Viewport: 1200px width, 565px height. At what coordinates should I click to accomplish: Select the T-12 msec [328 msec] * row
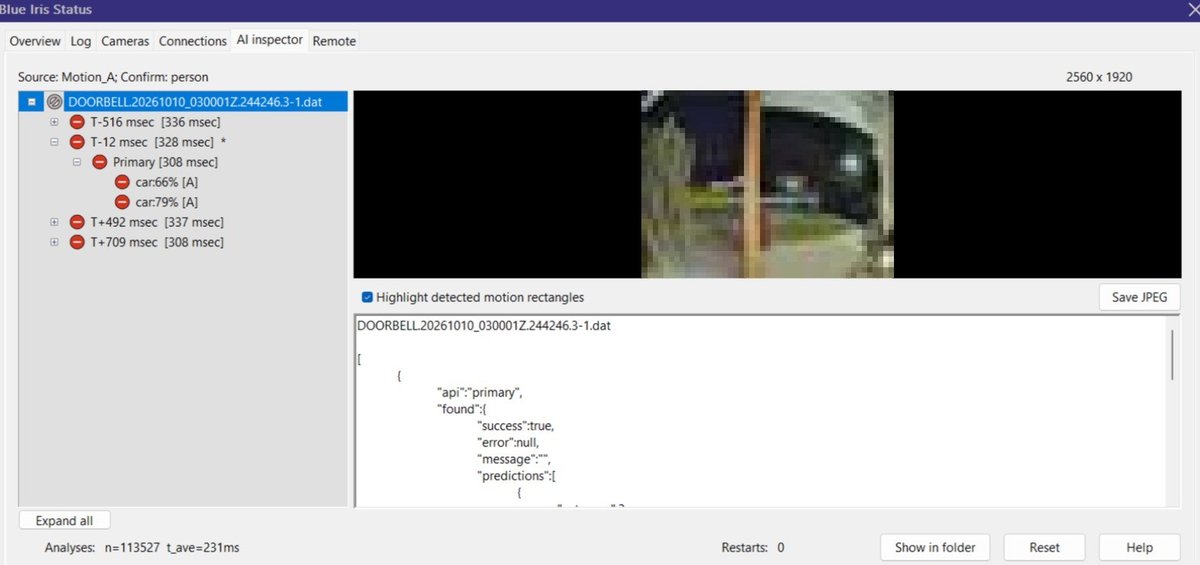158,142
